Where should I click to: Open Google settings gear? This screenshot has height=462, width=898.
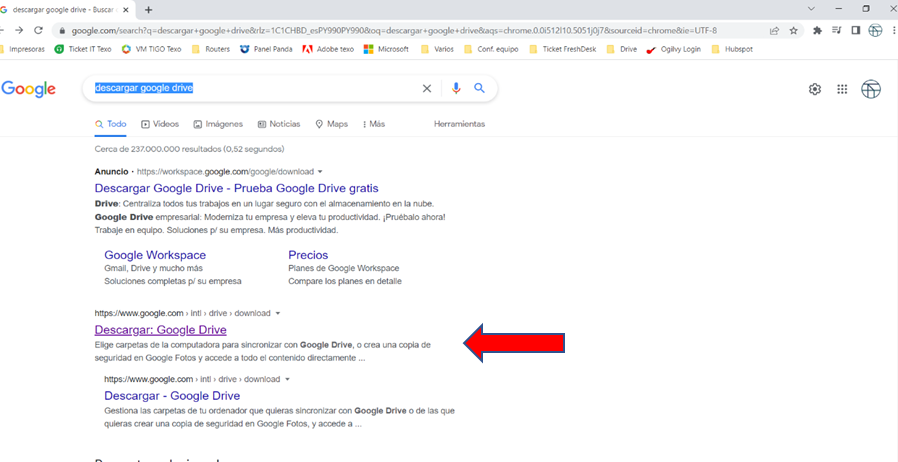point(814,89)
